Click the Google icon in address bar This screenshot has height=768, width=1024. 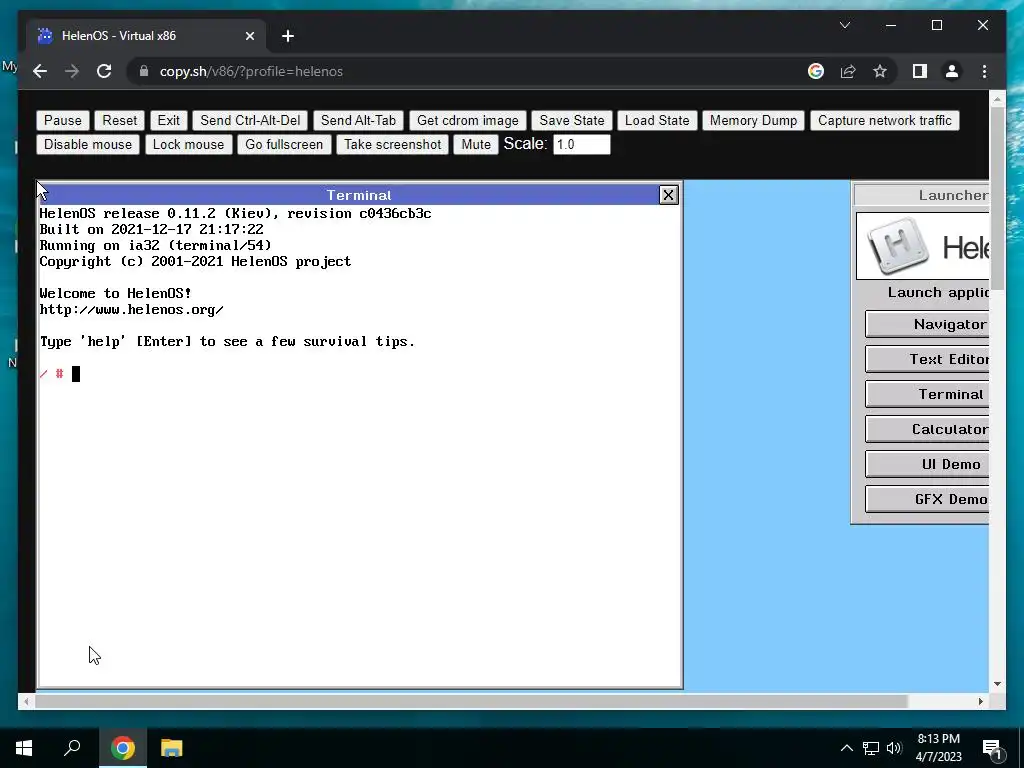click(x=816, y=71)
